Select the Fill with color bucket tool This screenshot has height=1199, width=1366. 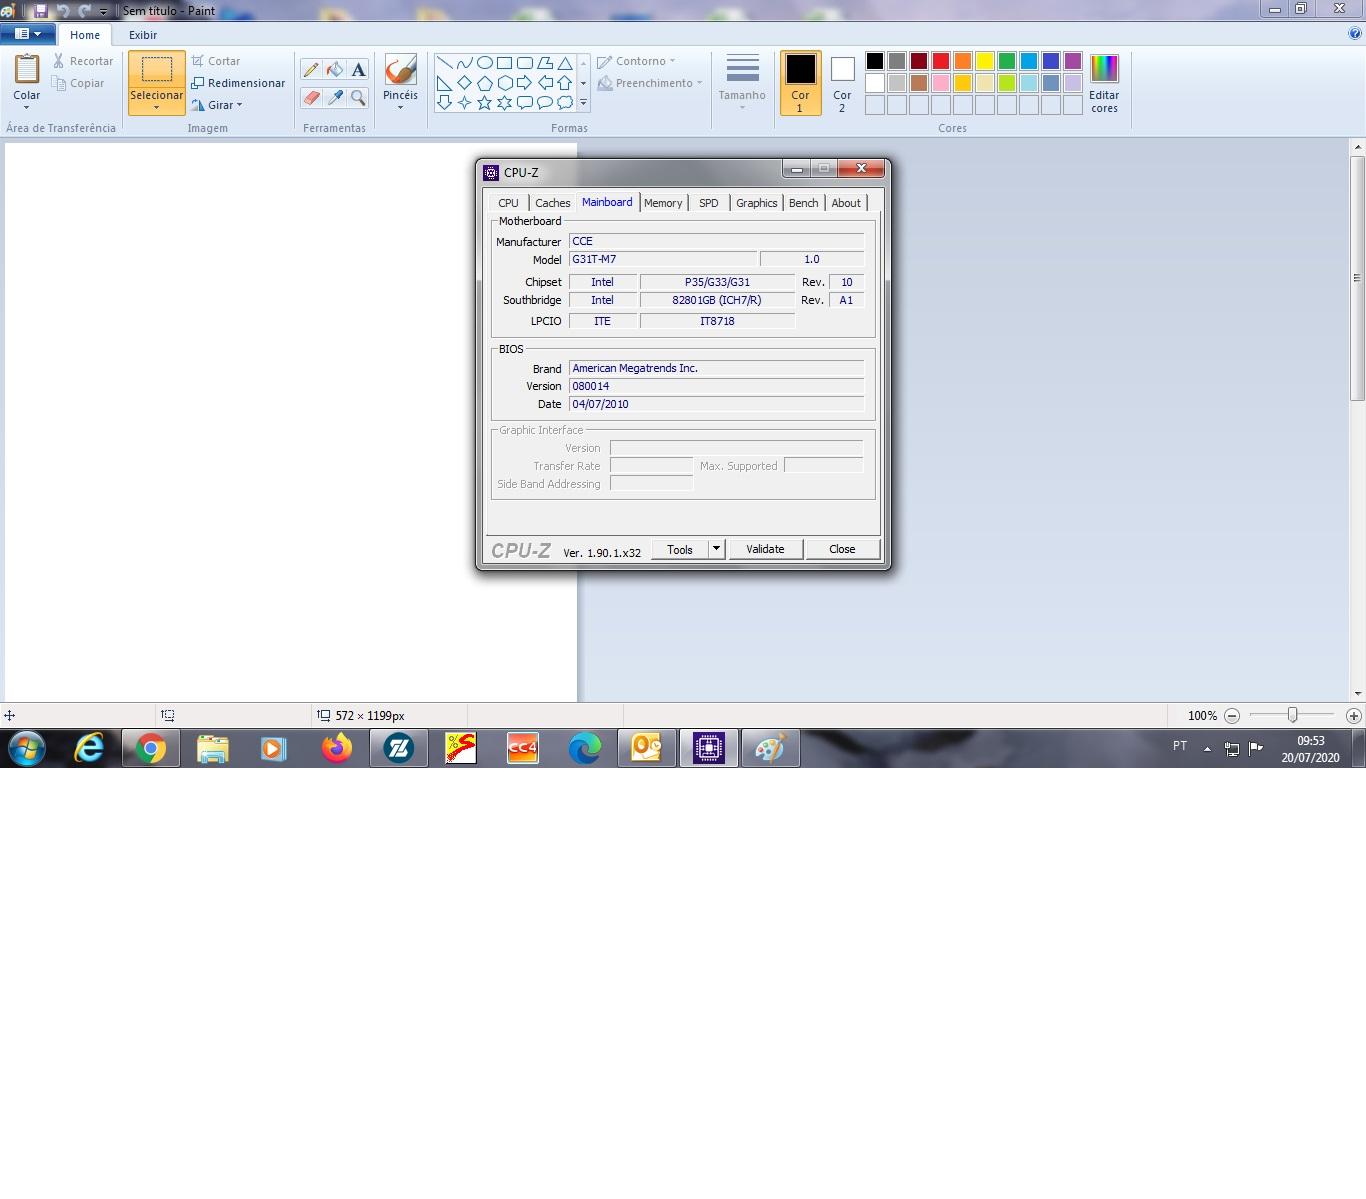(335, 70)
